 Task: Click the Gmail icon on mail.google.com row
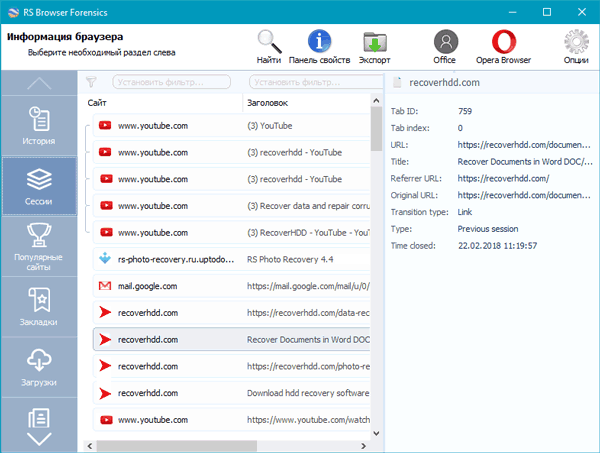pyautogui.click(x=105, y=286)
